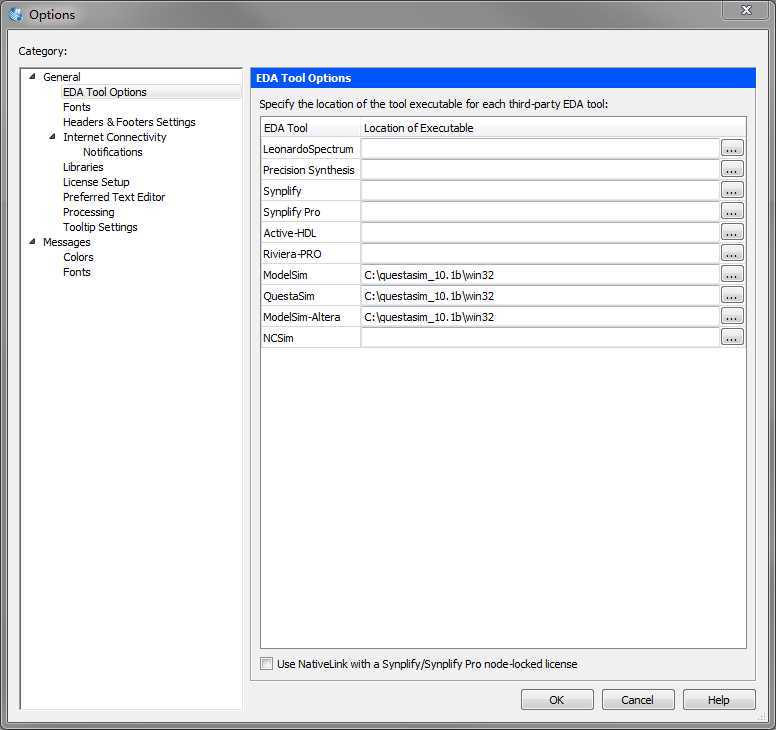Select Fonts under Messages category
This screenshot has width=776, height=730.
click(77, 272)
